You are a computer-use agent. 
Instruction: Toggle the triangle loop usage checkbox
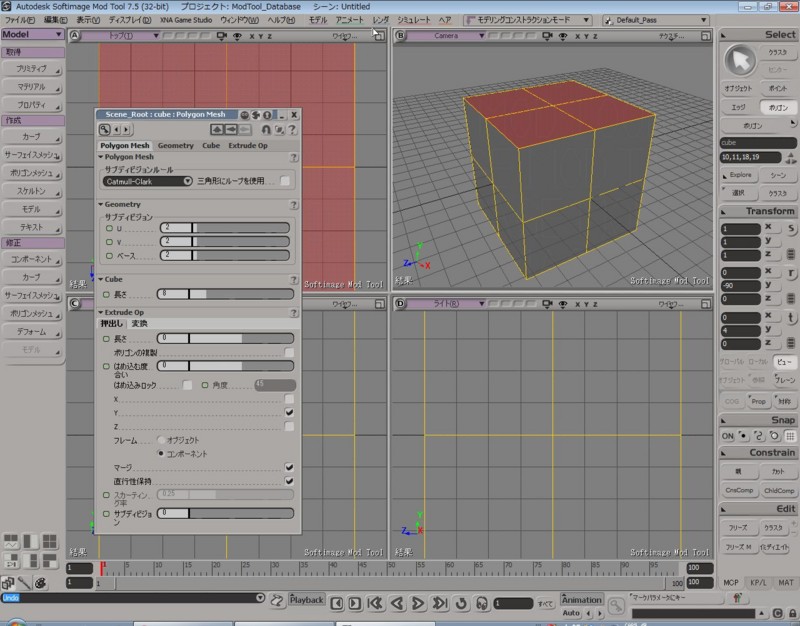pos(285,181)
